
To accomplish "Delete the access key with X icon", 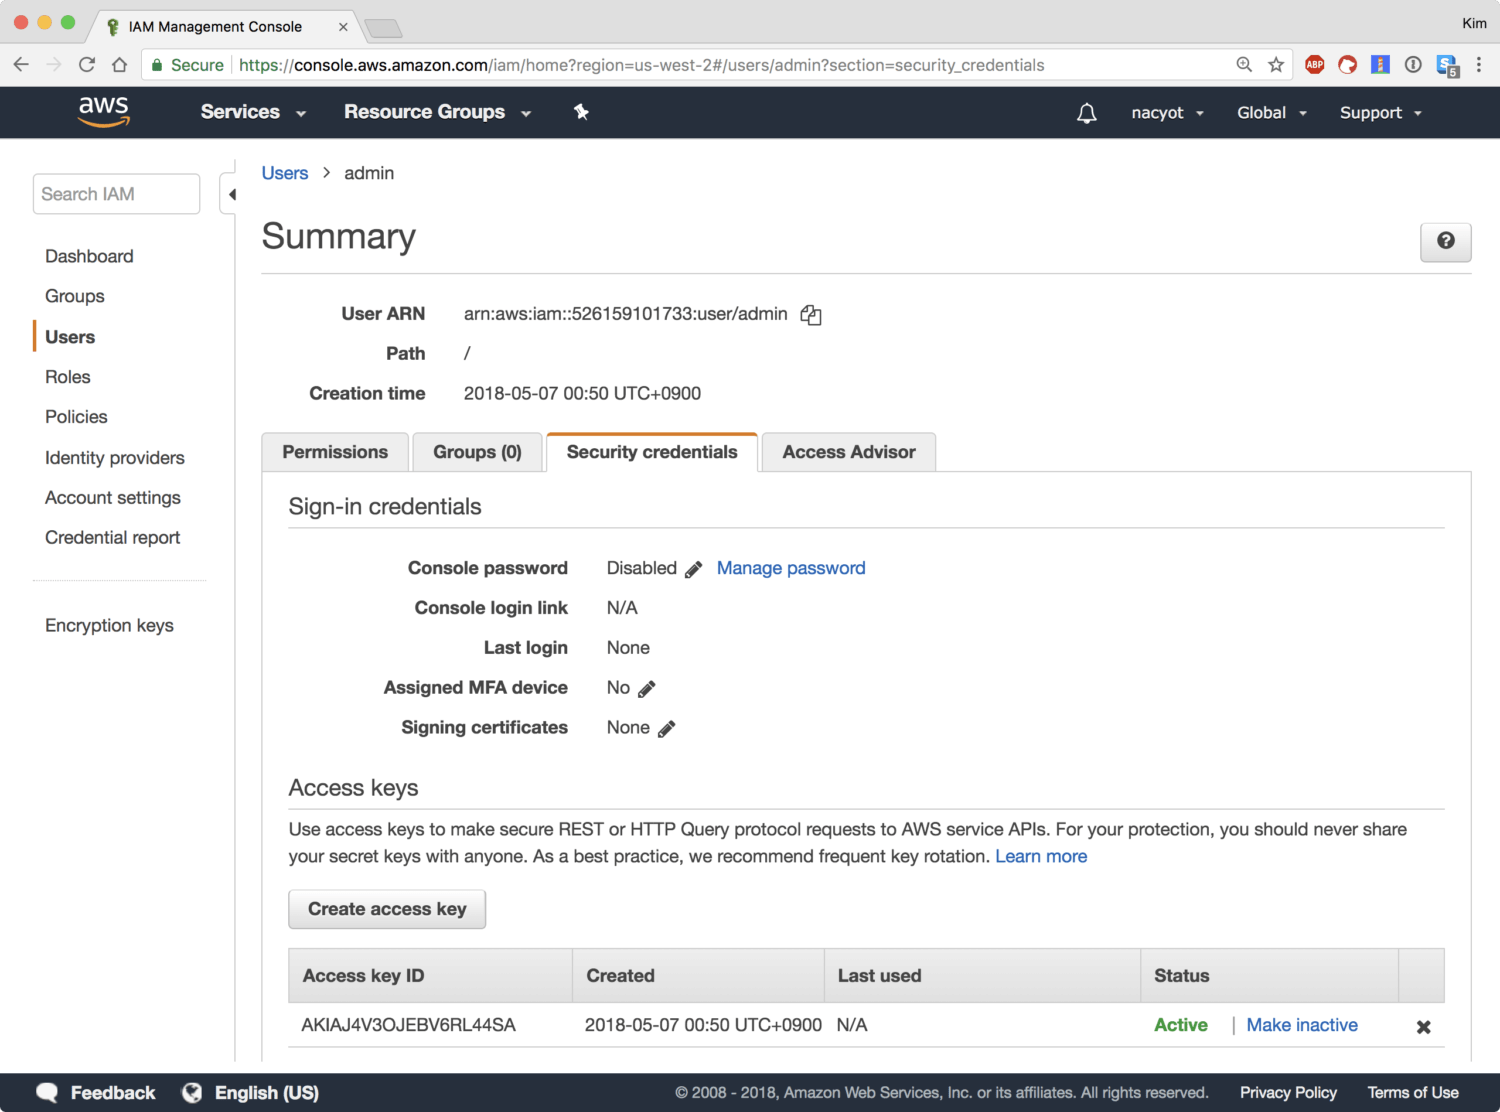I will [x=1423, y=1027].
